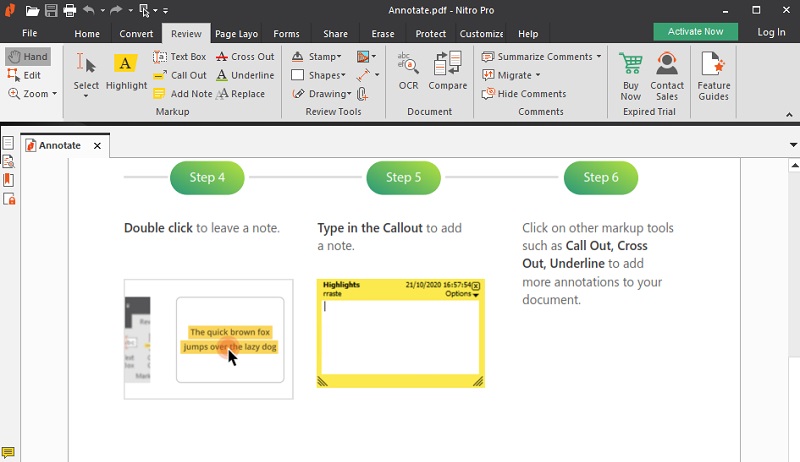Viewport: 800px width, 462px height.
Task: Click the Redo arrow icon
Action: [x=116, y=10]
